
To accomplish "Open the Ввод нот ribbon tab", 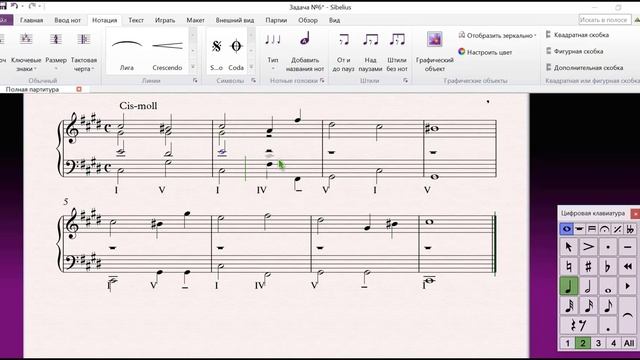I will coord(68,20).
